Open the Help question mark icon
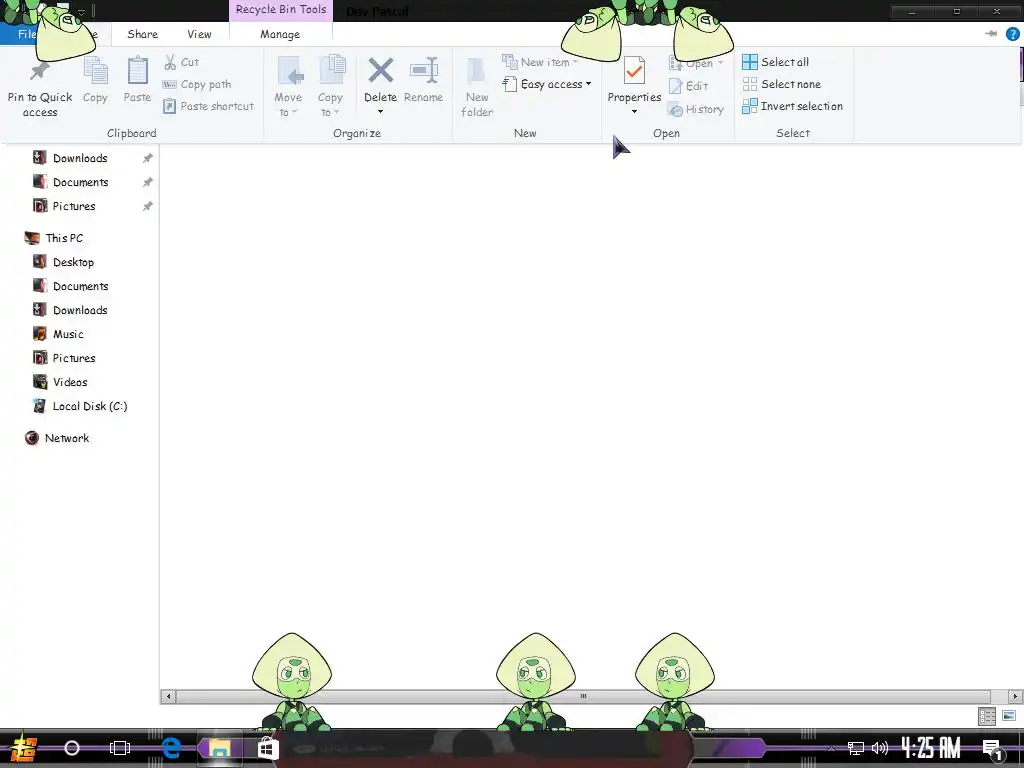1024x768 pixels. [1012, 34]
